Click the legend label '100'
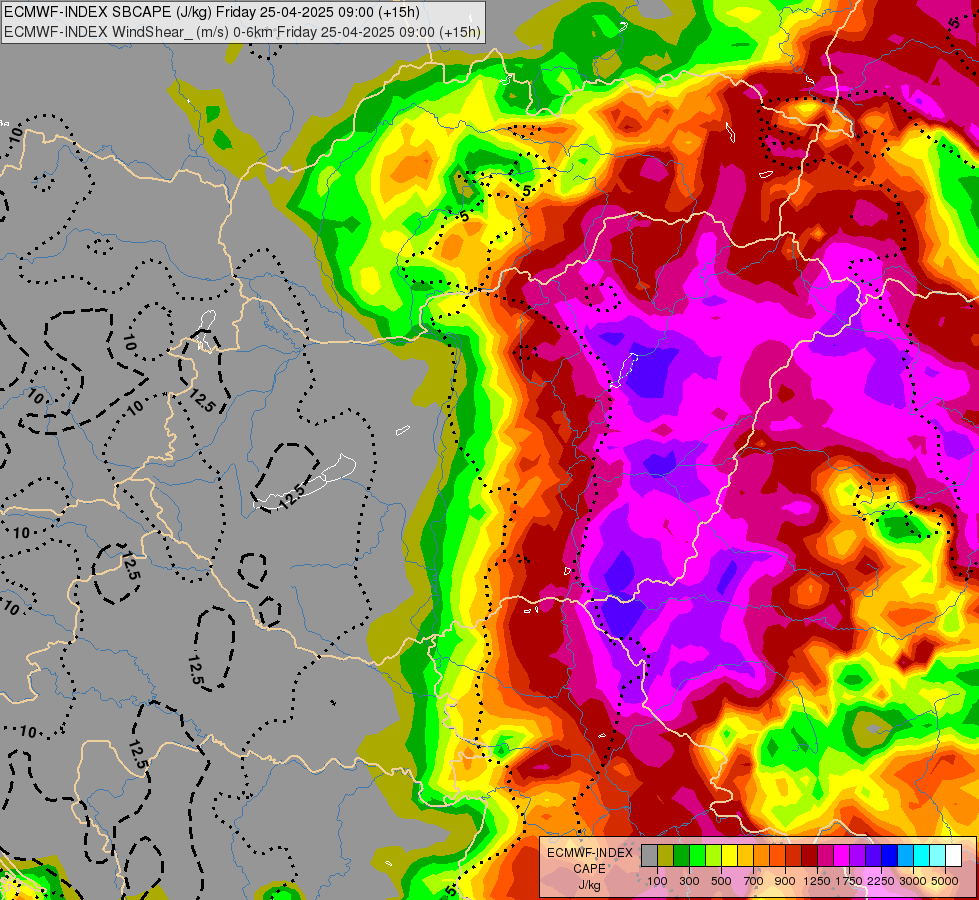The height and width of the screenshot is (900, 979). (x=657, y=881)
